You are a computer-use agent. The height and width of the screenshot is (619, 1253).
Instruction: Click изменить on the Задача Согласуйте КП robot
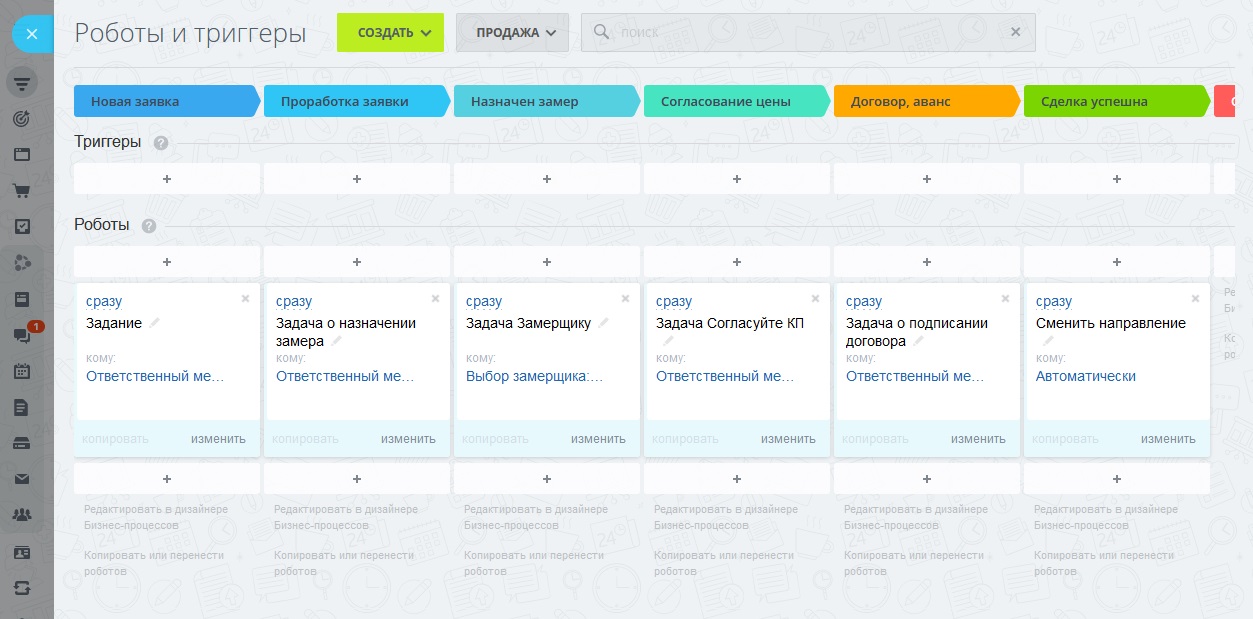point(788,439)
